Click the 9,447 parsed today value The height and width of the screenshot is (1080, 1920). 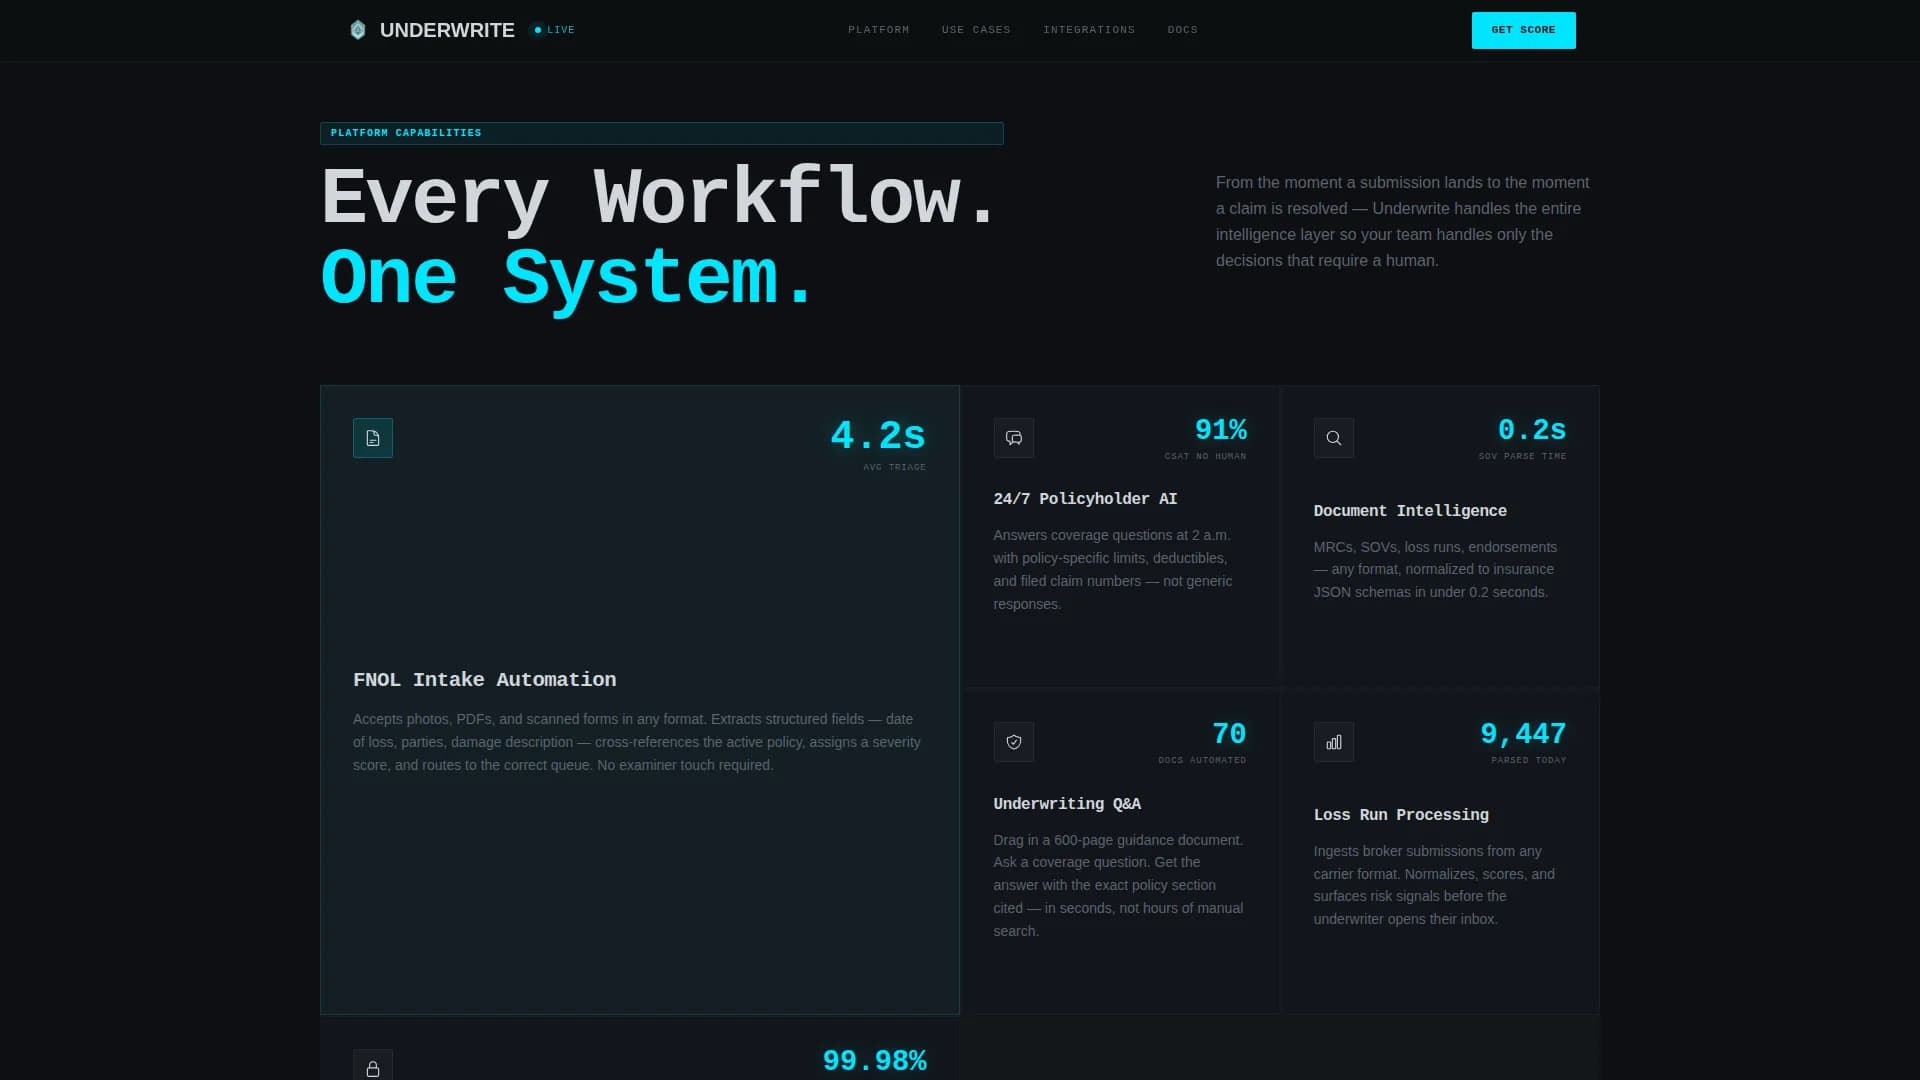[1523, 734]
